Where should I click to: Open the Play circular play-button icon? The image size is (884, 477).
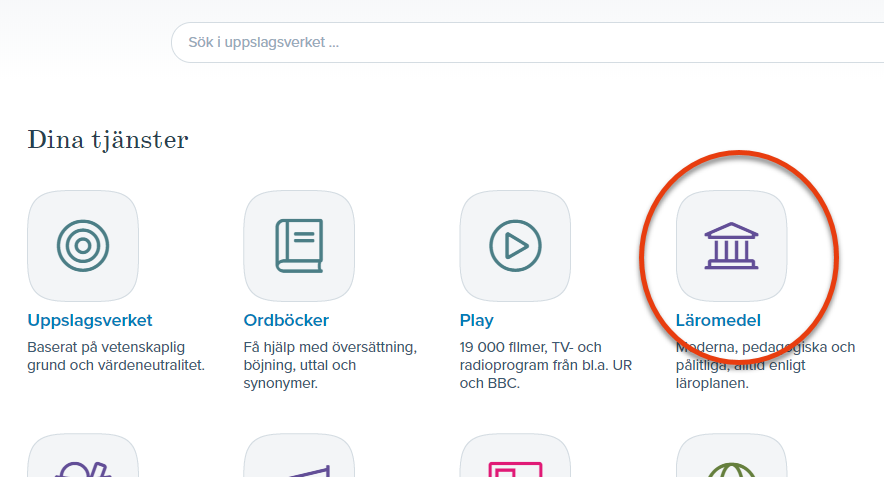pyautogui.click(x=515, y=246)
